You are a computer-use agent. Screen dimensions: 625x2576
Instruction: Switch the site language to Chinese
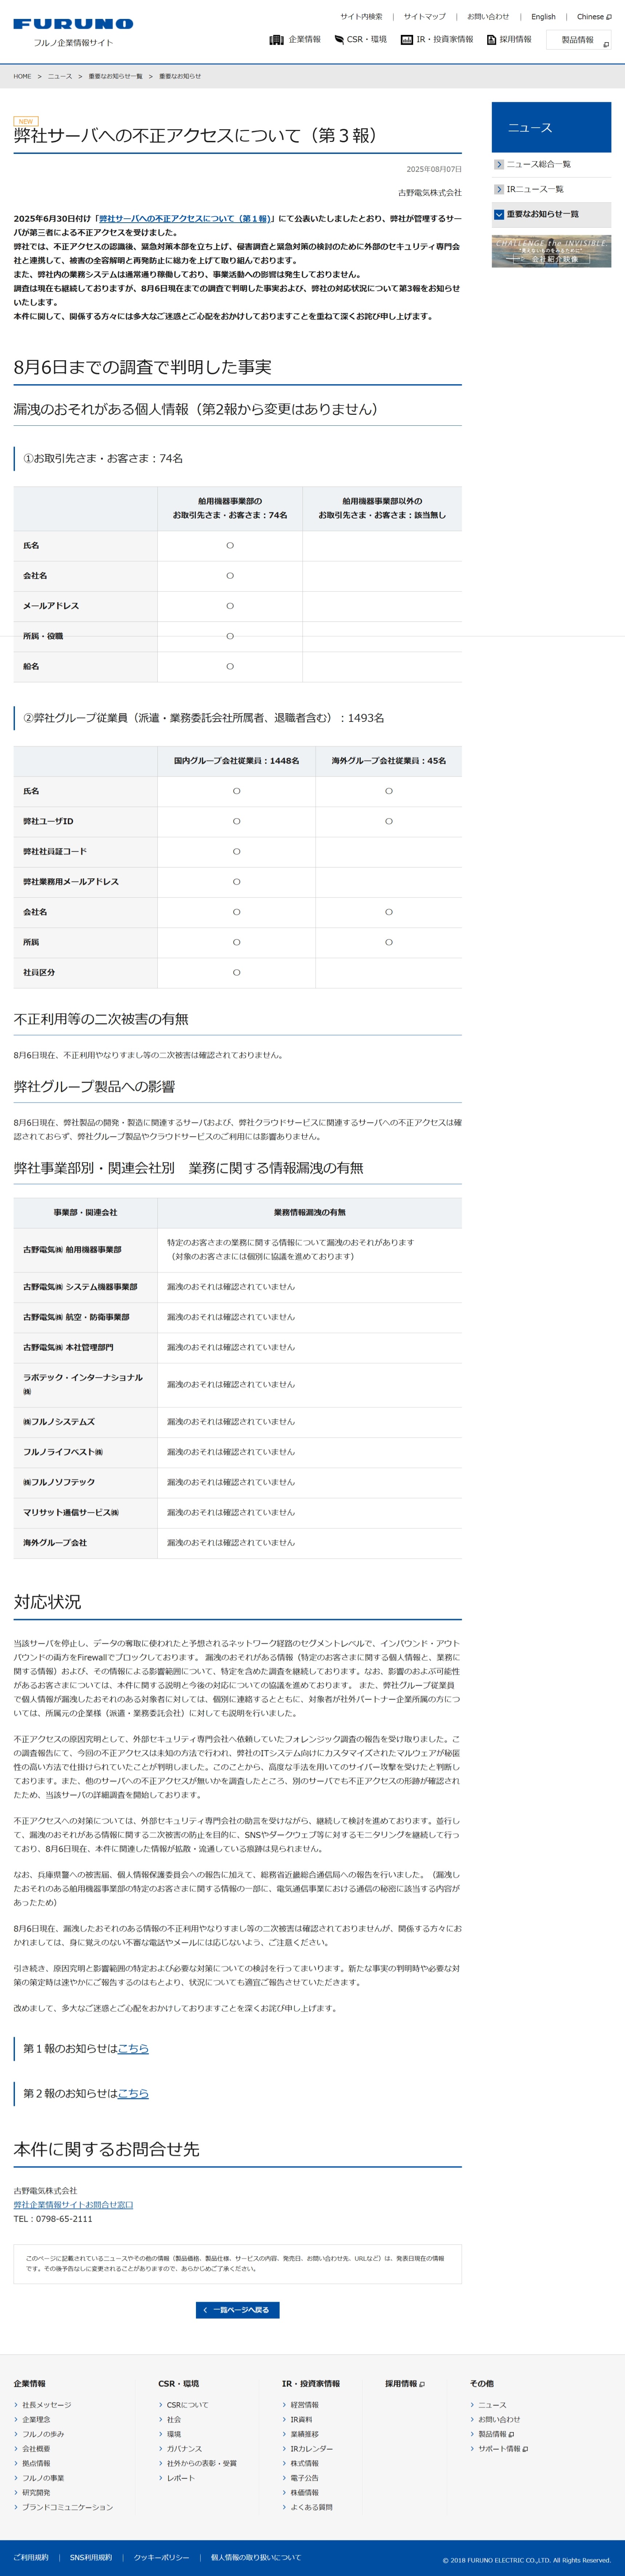[594, 17]
